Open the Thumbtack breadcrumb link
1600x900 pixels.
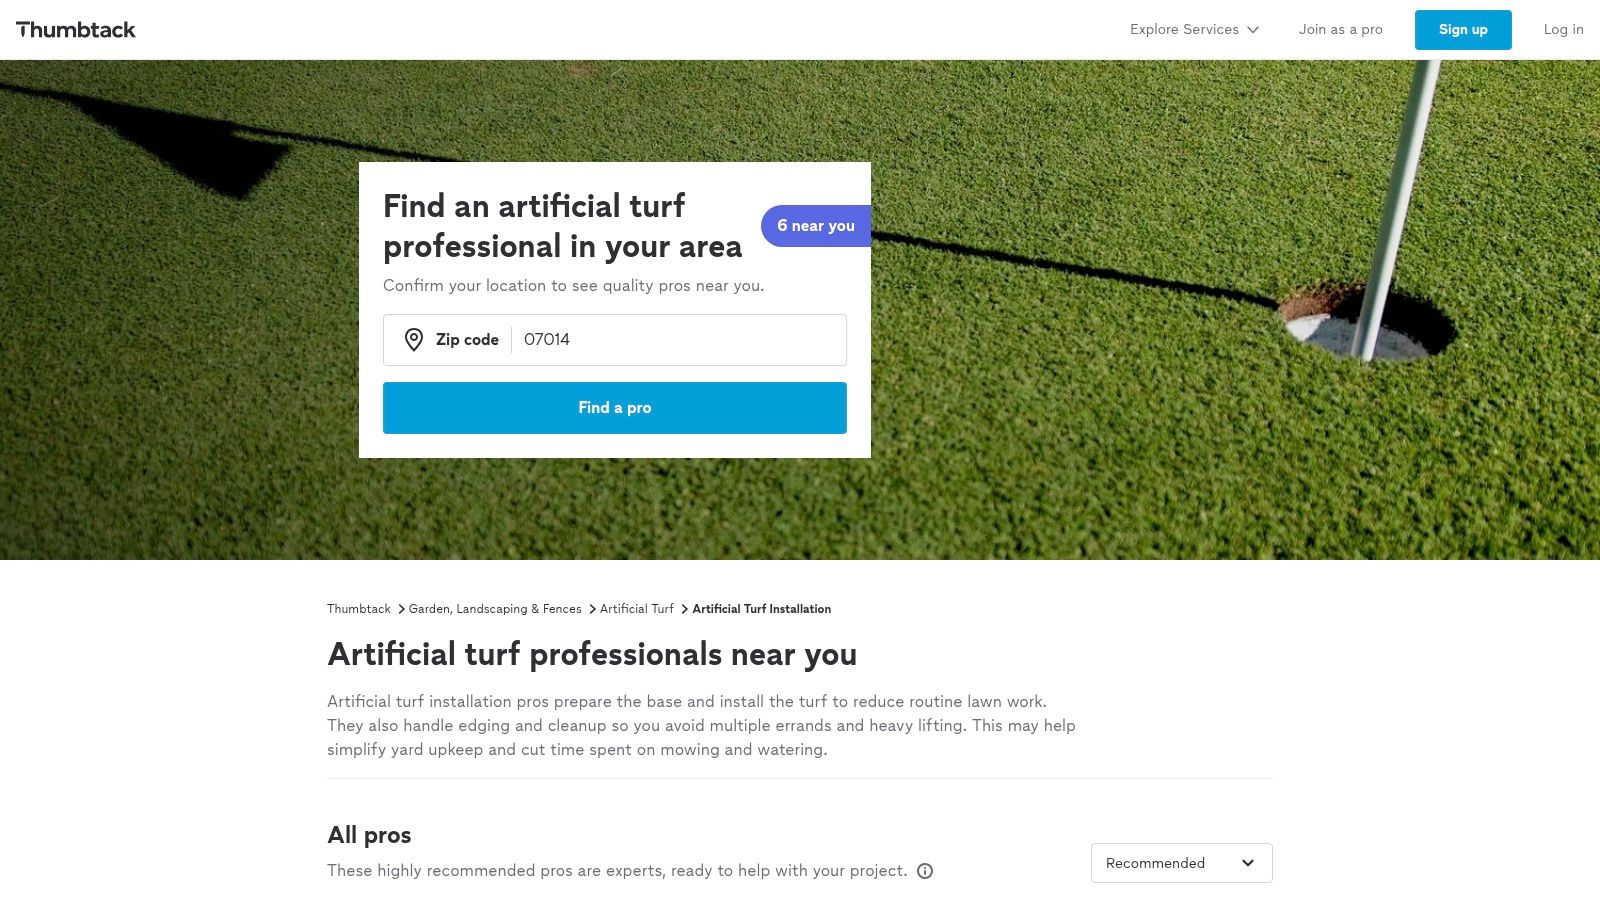click(x=359, y=609)
